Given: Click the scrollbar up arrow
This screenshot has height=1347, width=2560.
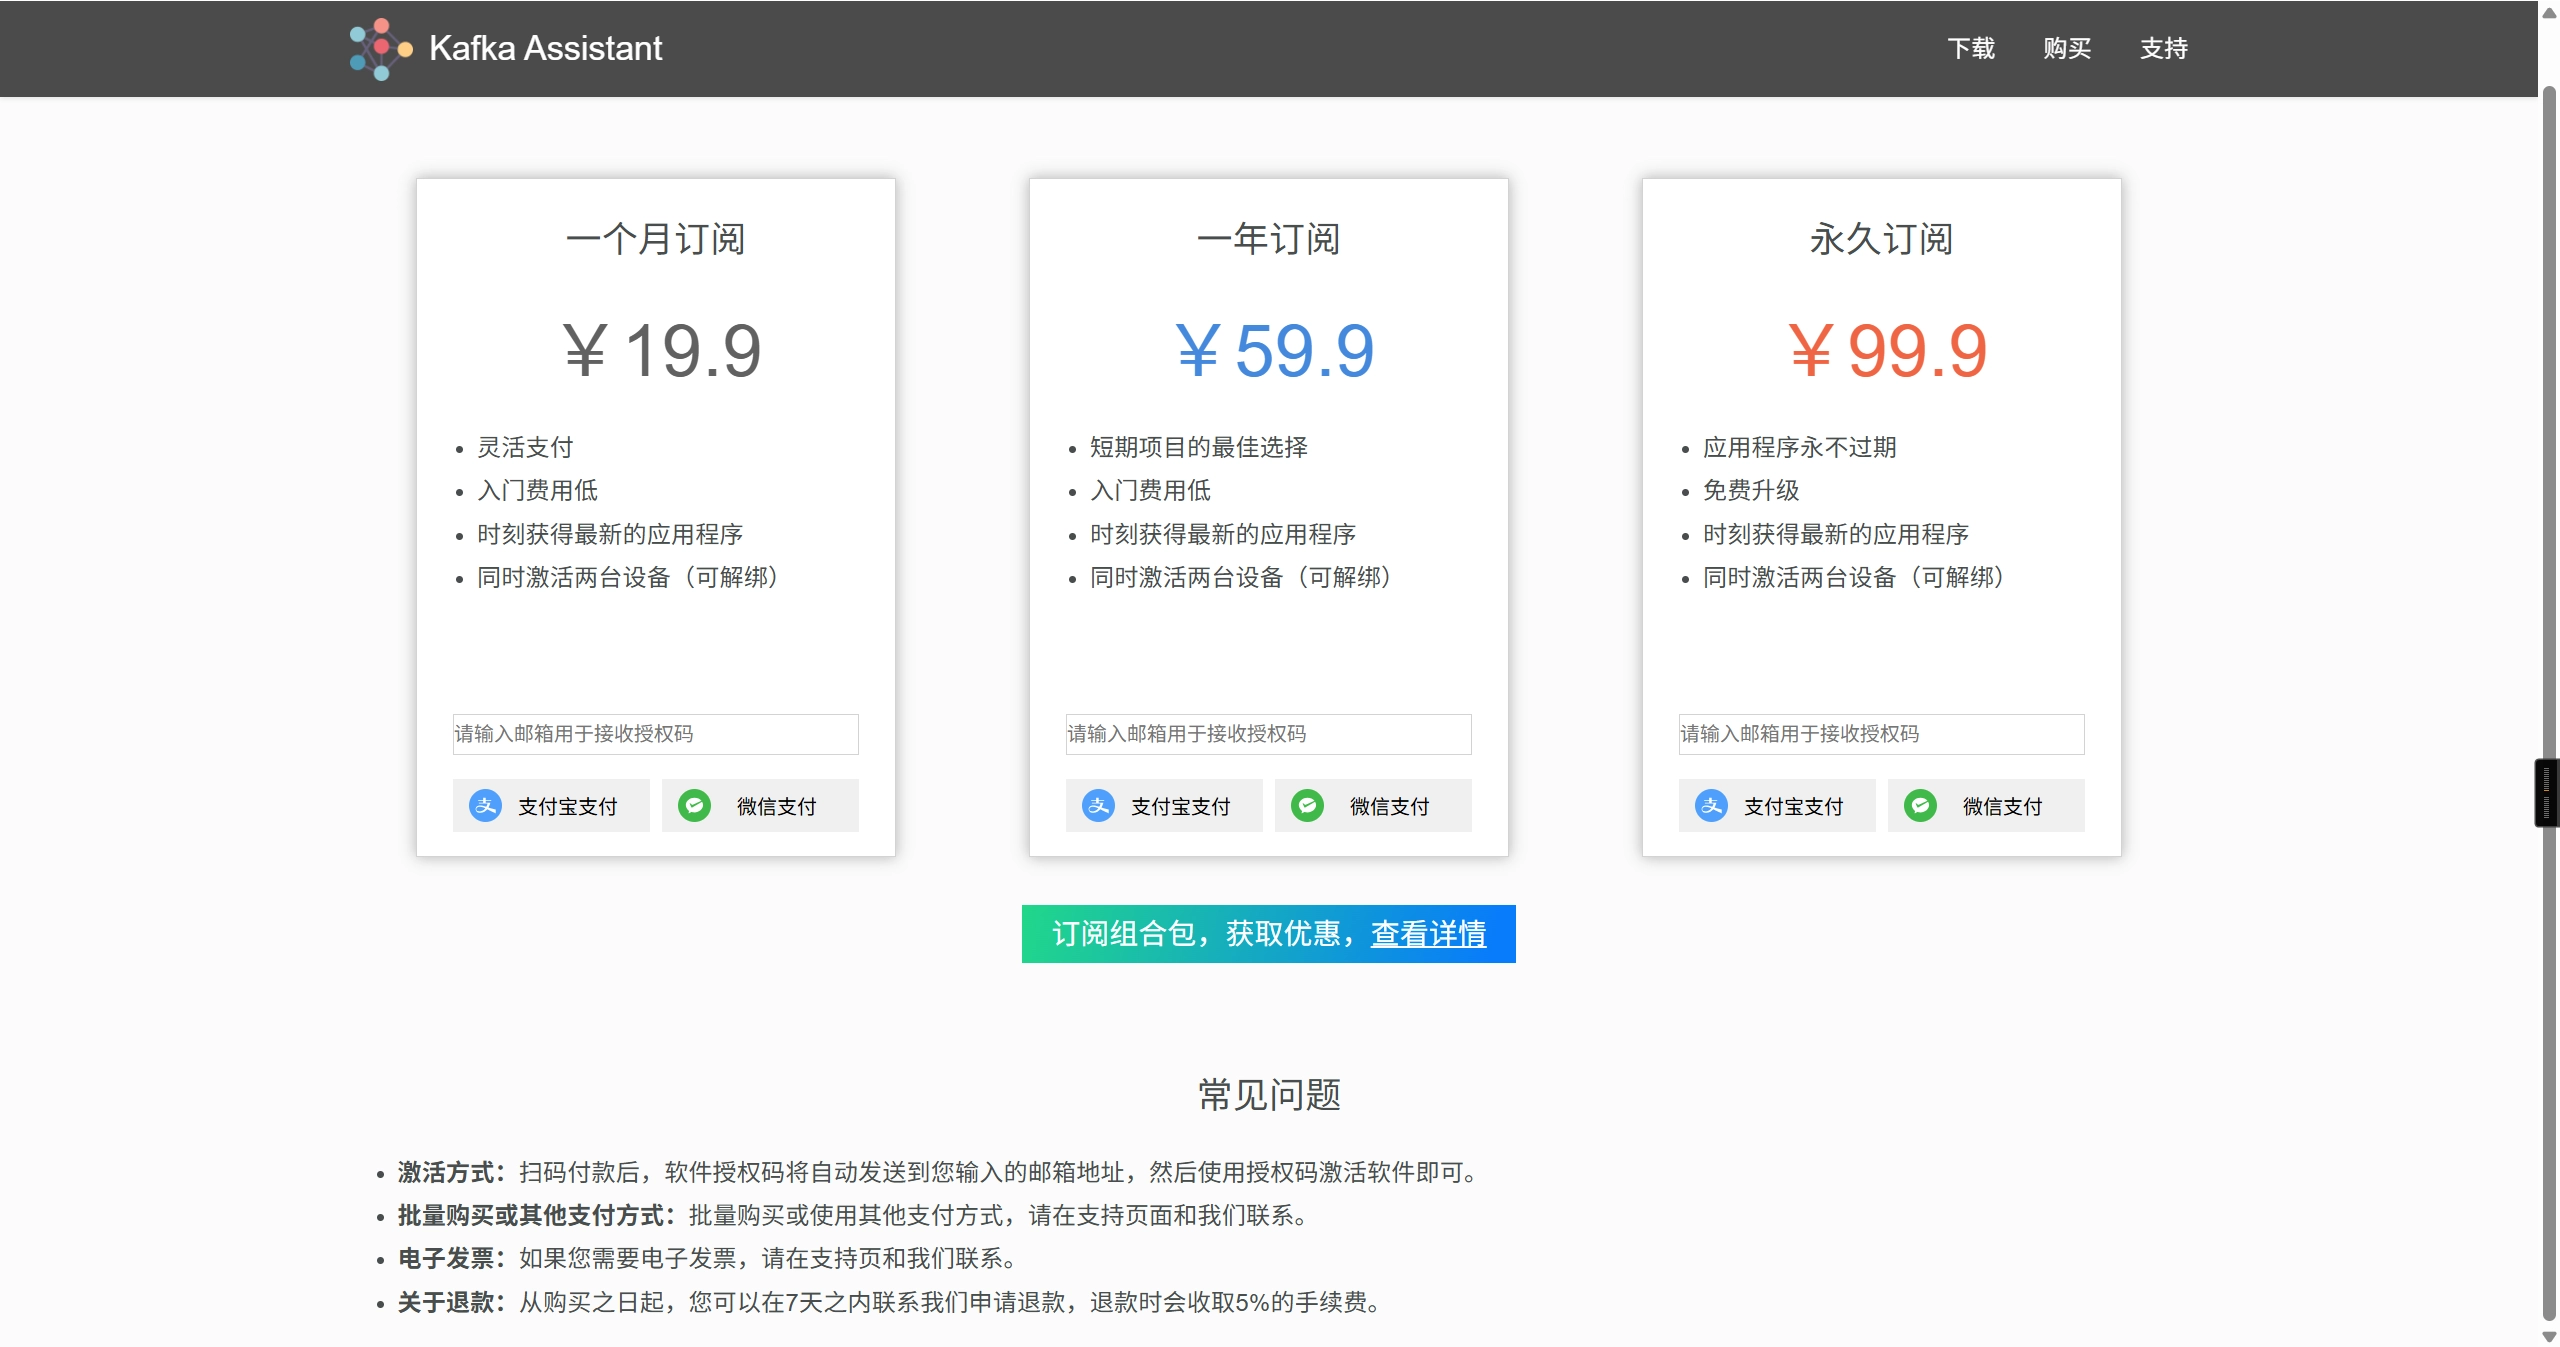Looking at the screenshot, I should pyautogui.click(x=2548, y=12).
